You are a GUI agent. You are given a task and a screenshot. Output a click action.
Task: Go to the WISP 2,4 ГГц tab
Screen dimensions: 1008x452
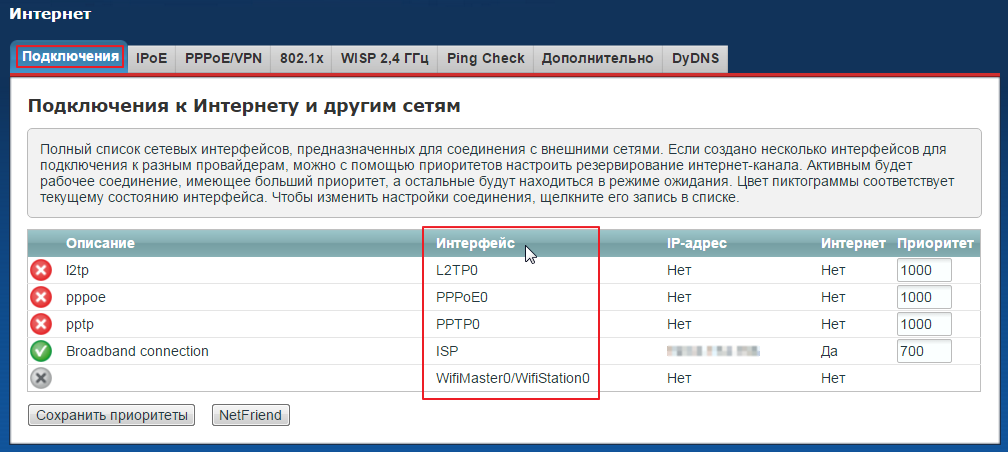pos(385,58)
